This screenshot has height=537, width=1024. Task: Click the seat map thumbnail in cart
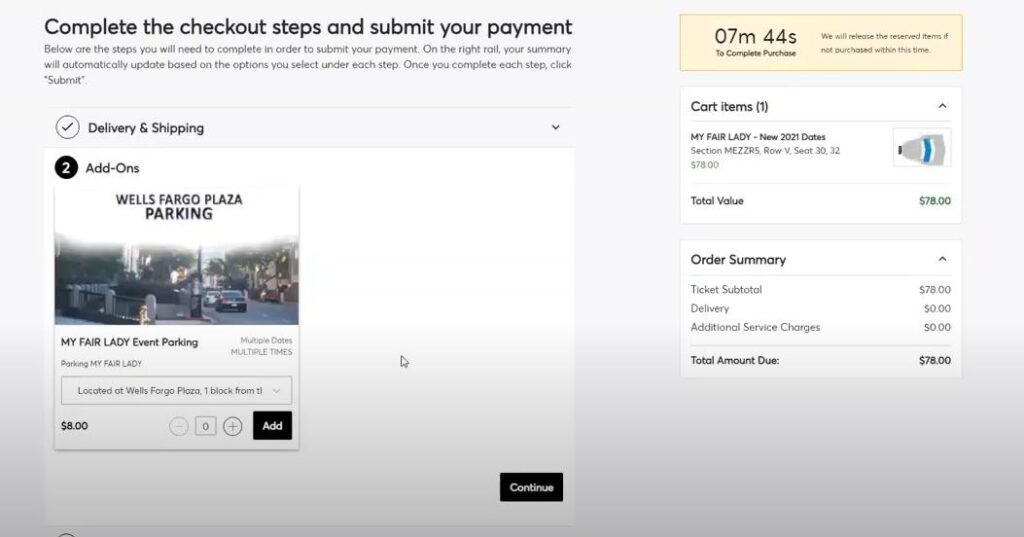point(921,149)
